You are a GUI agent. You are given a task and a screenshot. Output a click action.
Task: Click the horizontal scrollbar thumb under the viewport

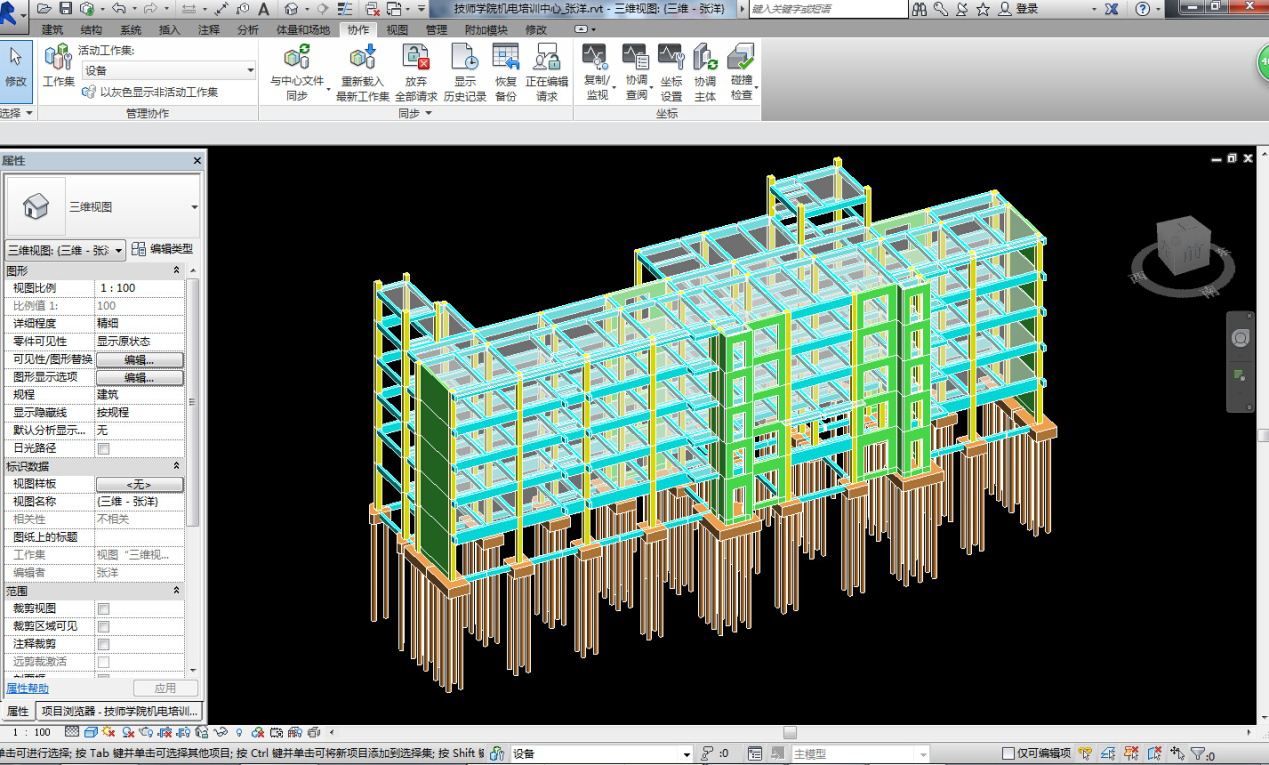coord(789,733)
